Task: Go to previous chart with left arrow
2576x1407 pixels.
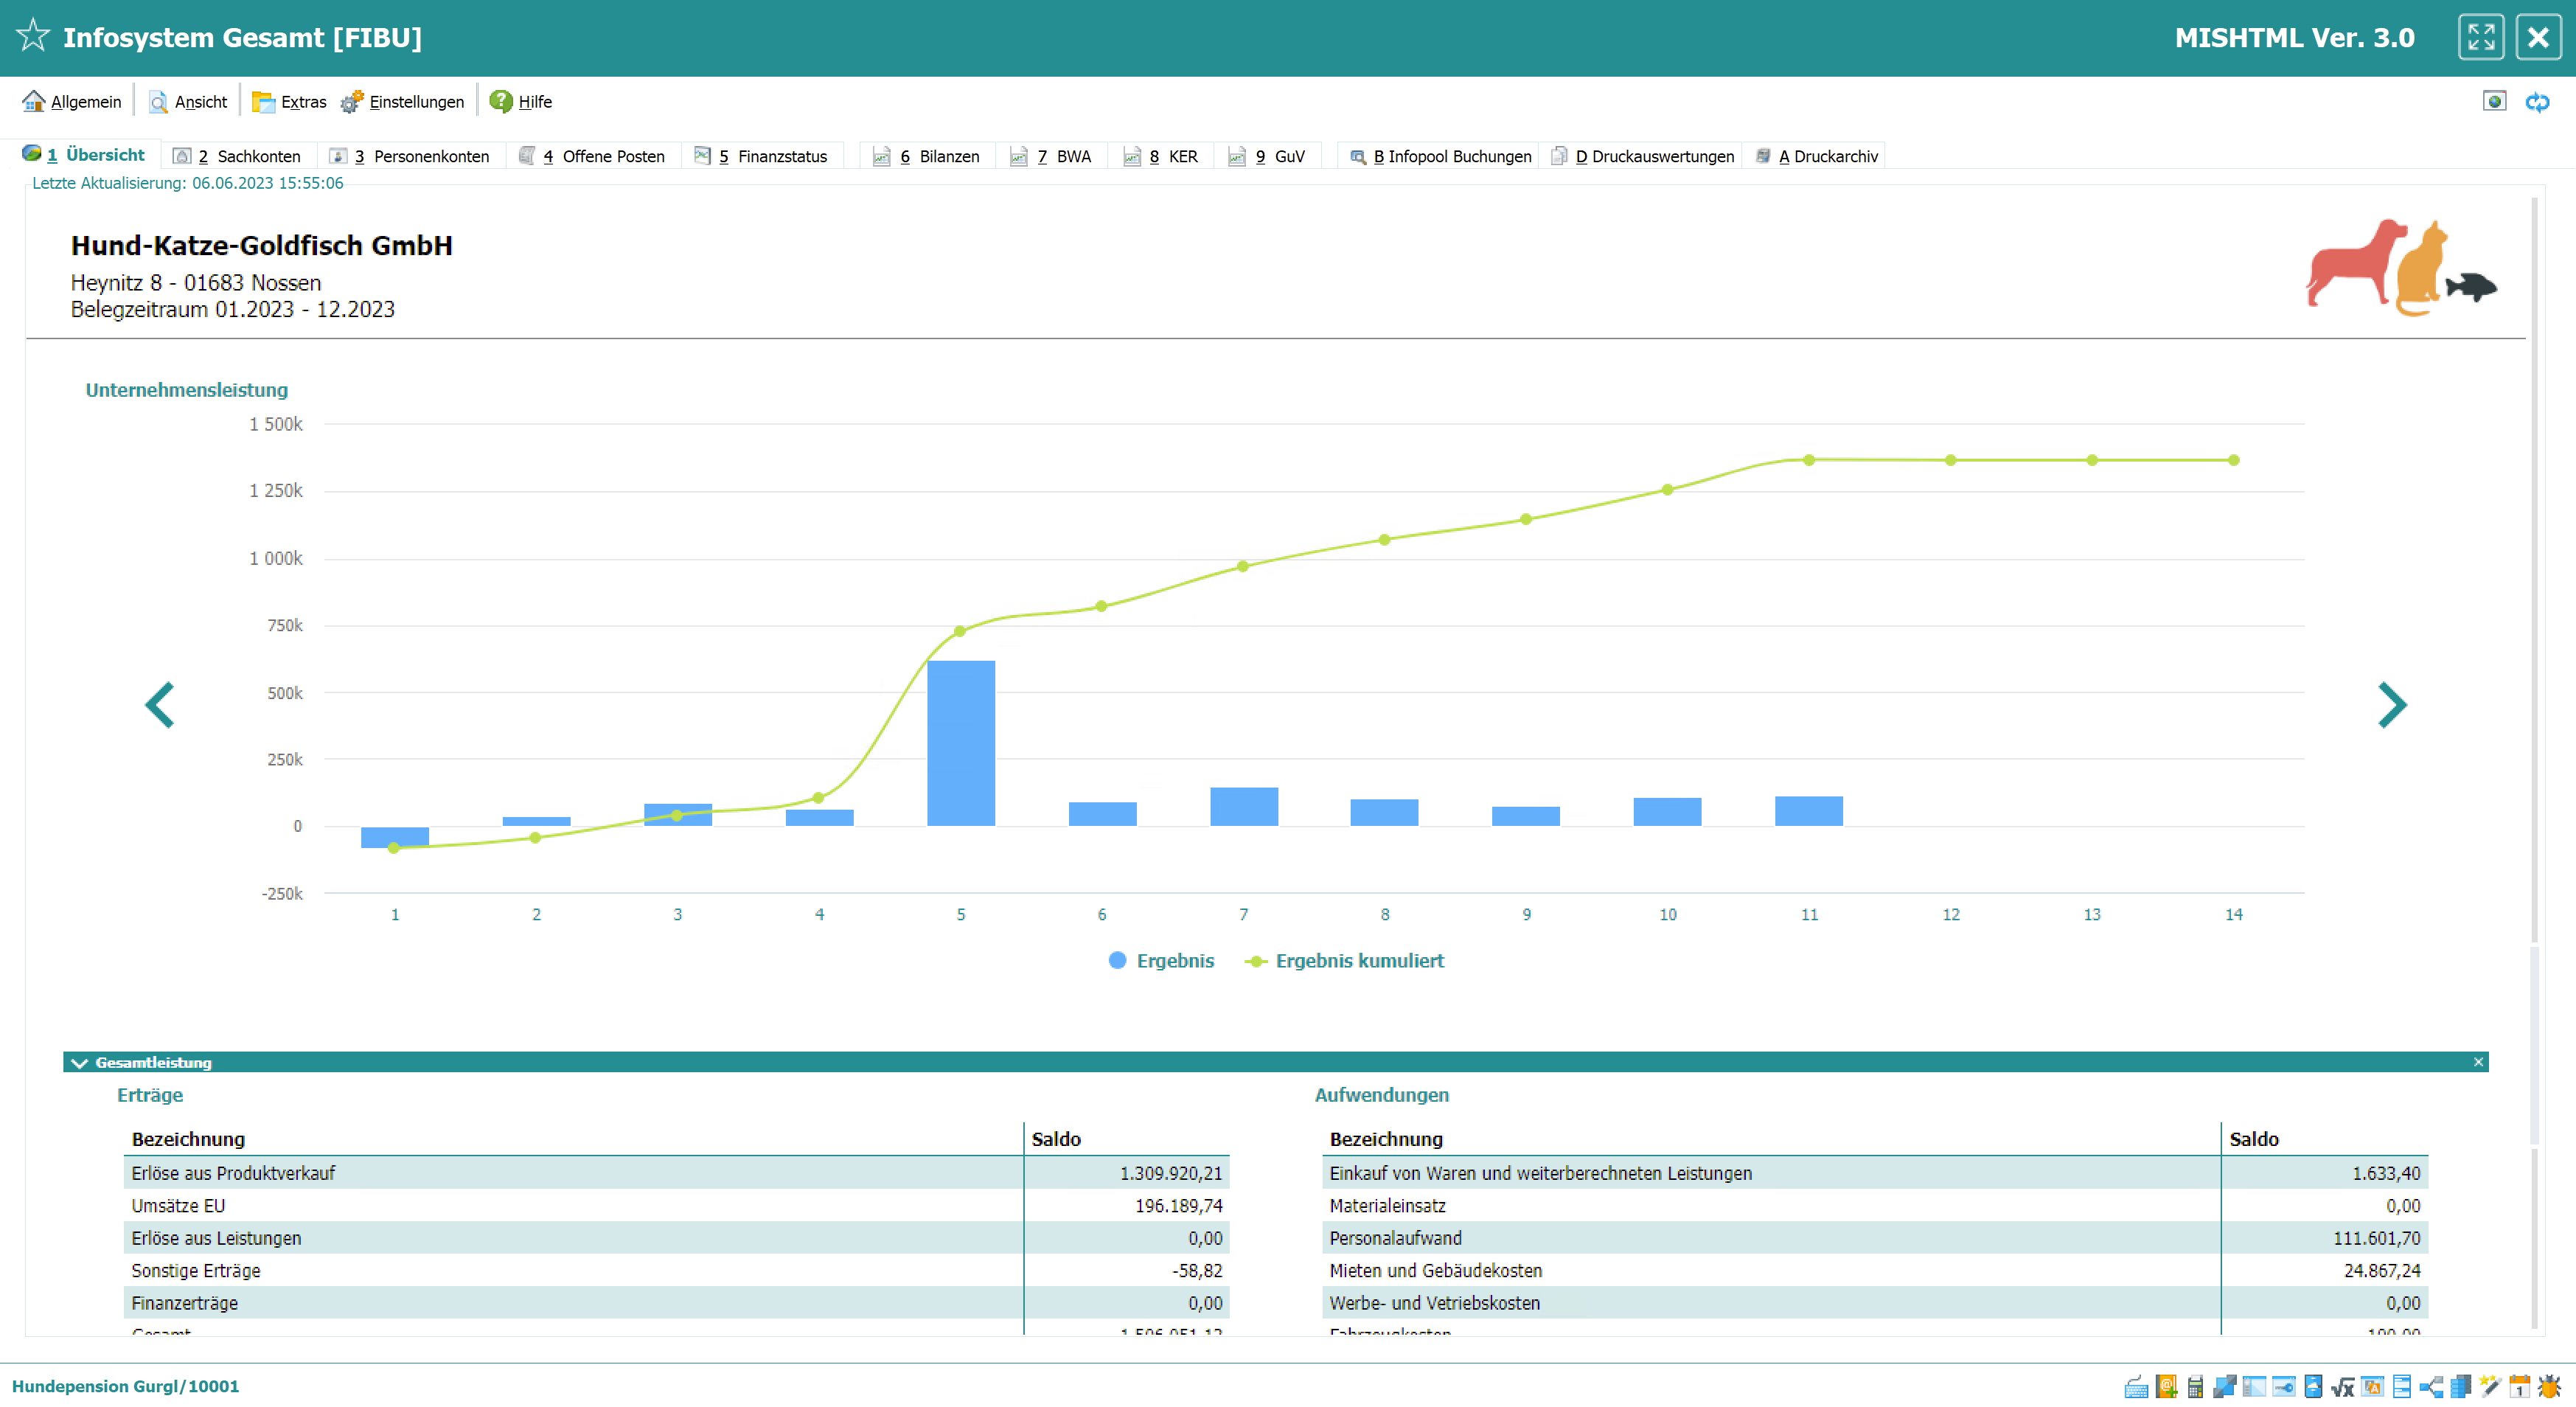Action: tap(160, 705)
